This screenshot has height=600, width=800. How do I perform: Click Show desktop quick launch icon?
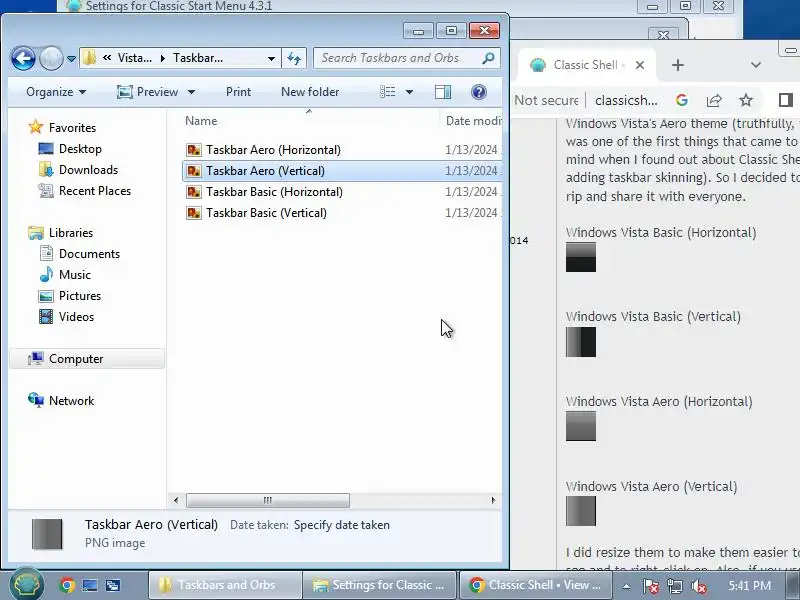(x=90, y=585)
